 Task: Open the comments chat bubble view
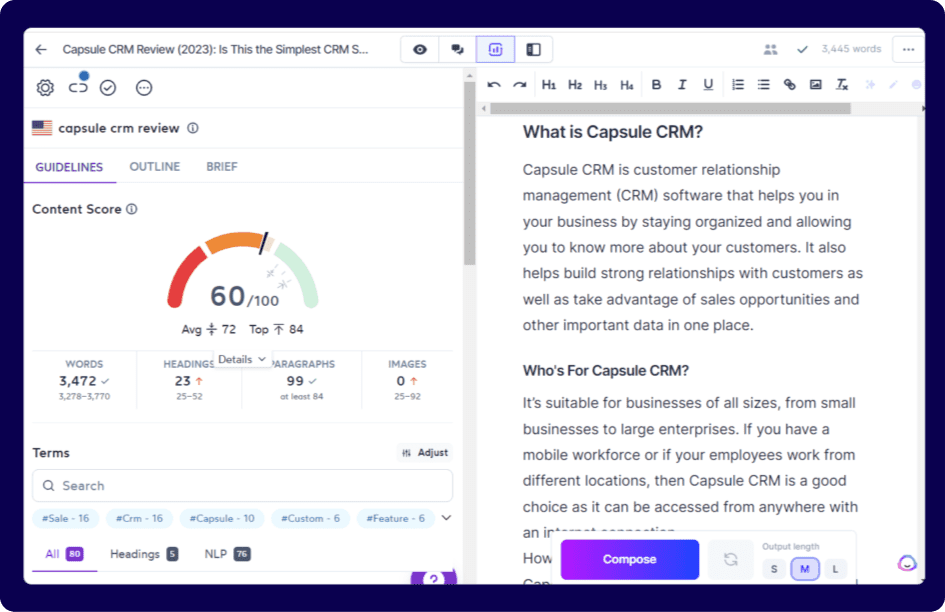[457, 49]
